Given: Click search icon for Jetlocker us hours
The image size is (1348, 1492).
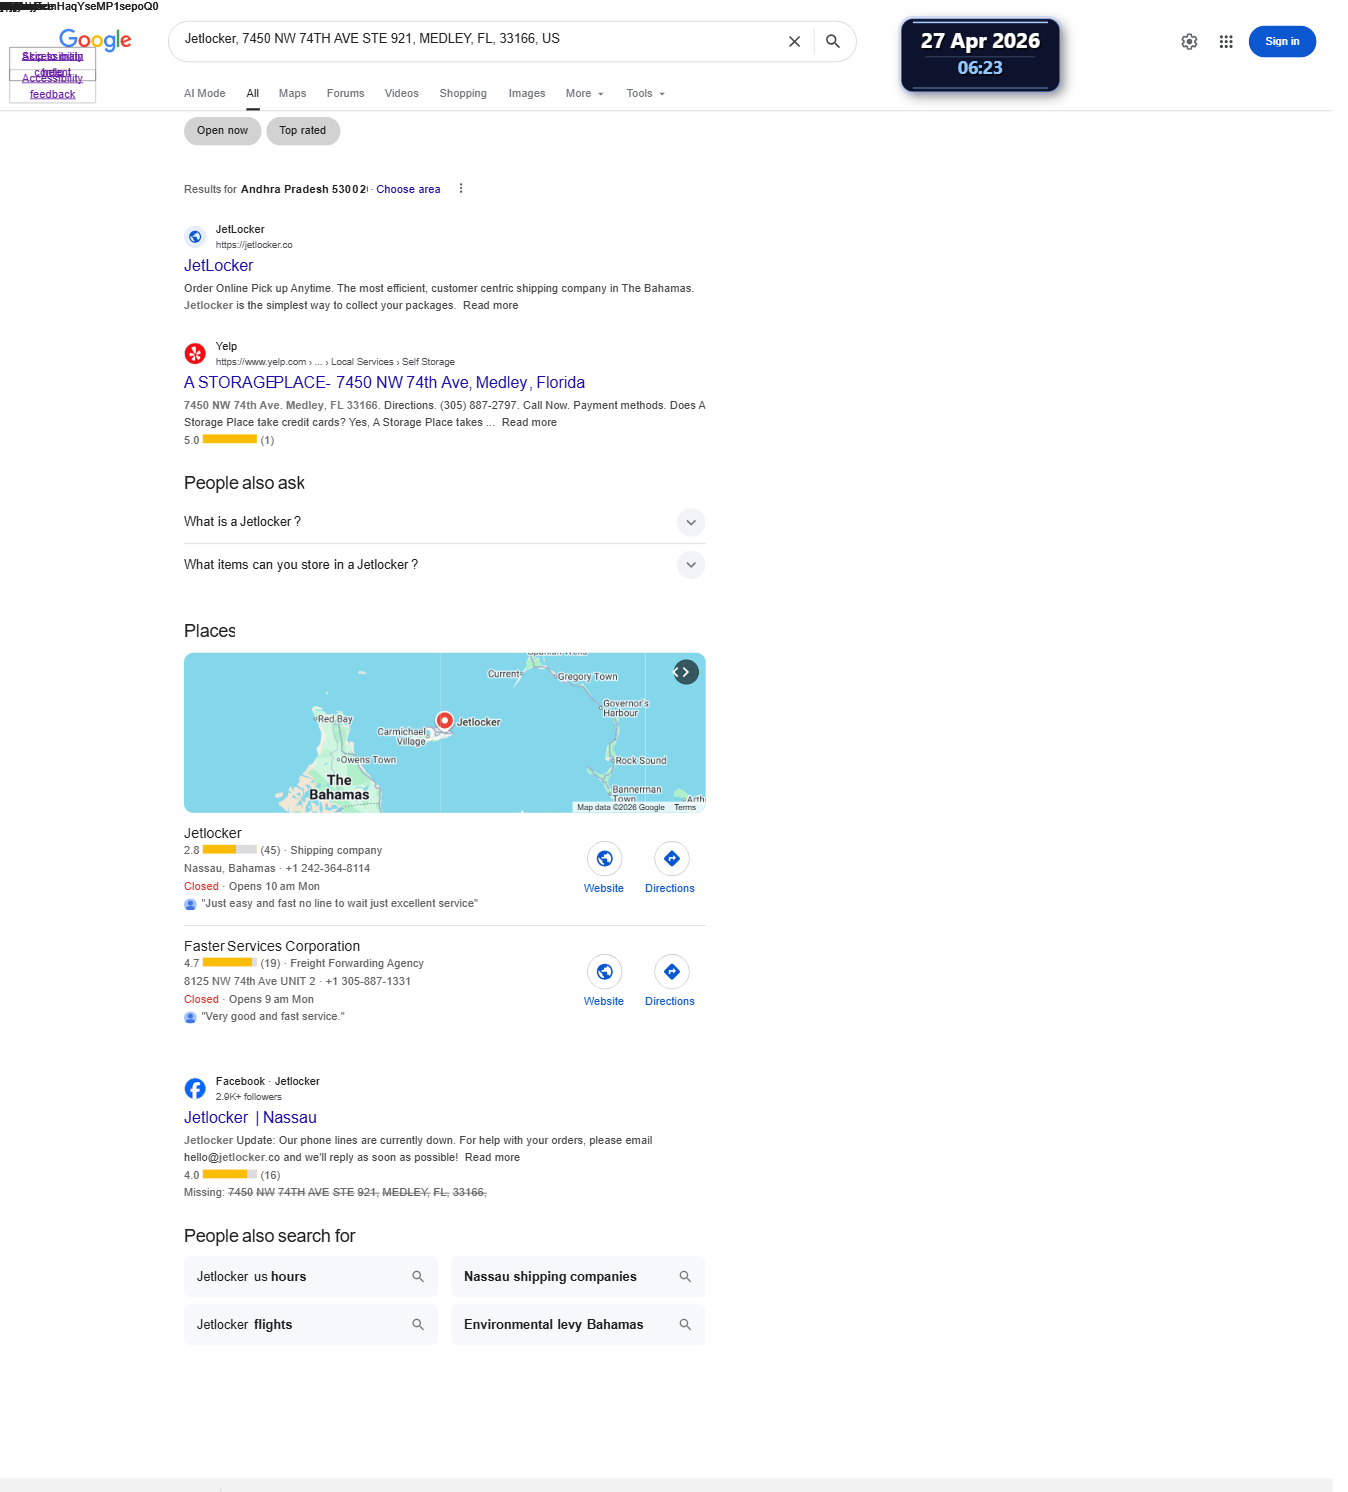Looking at the screenshot, I should click(418, 1277).
